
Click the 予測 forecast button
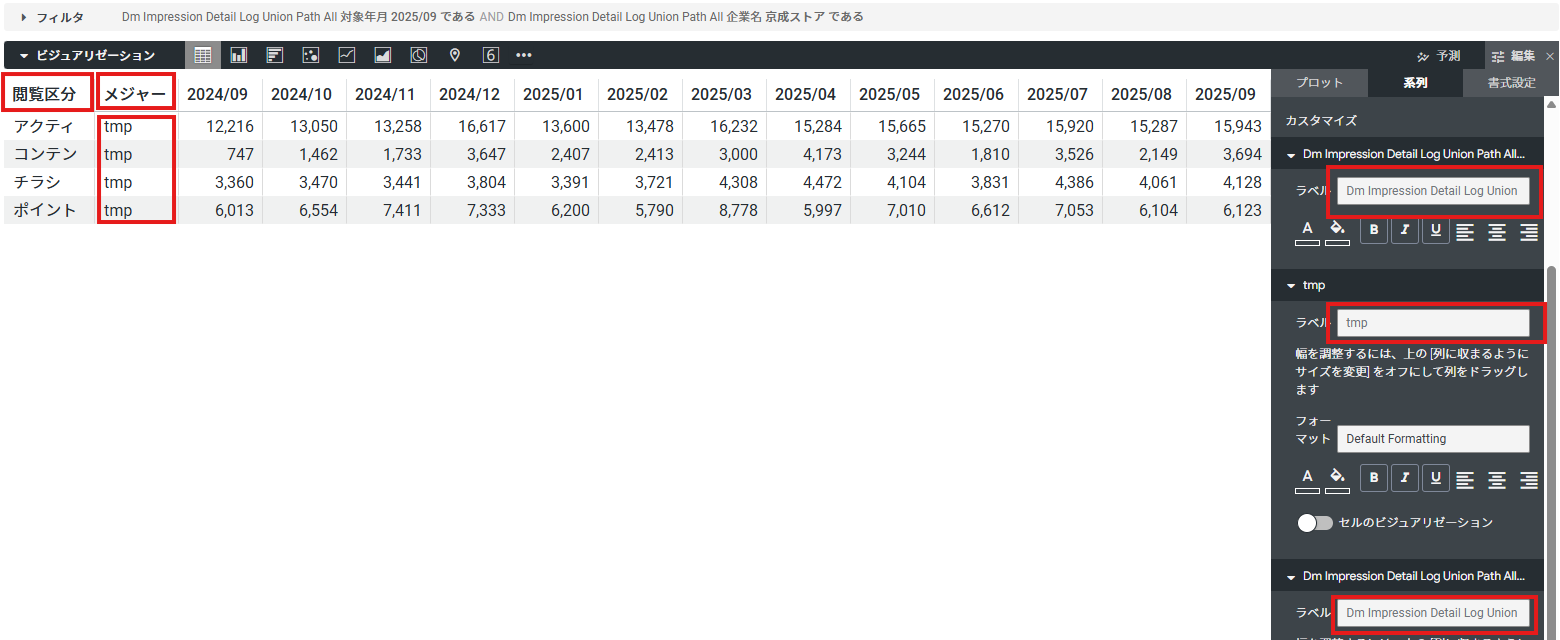[x=1439, y=56]
